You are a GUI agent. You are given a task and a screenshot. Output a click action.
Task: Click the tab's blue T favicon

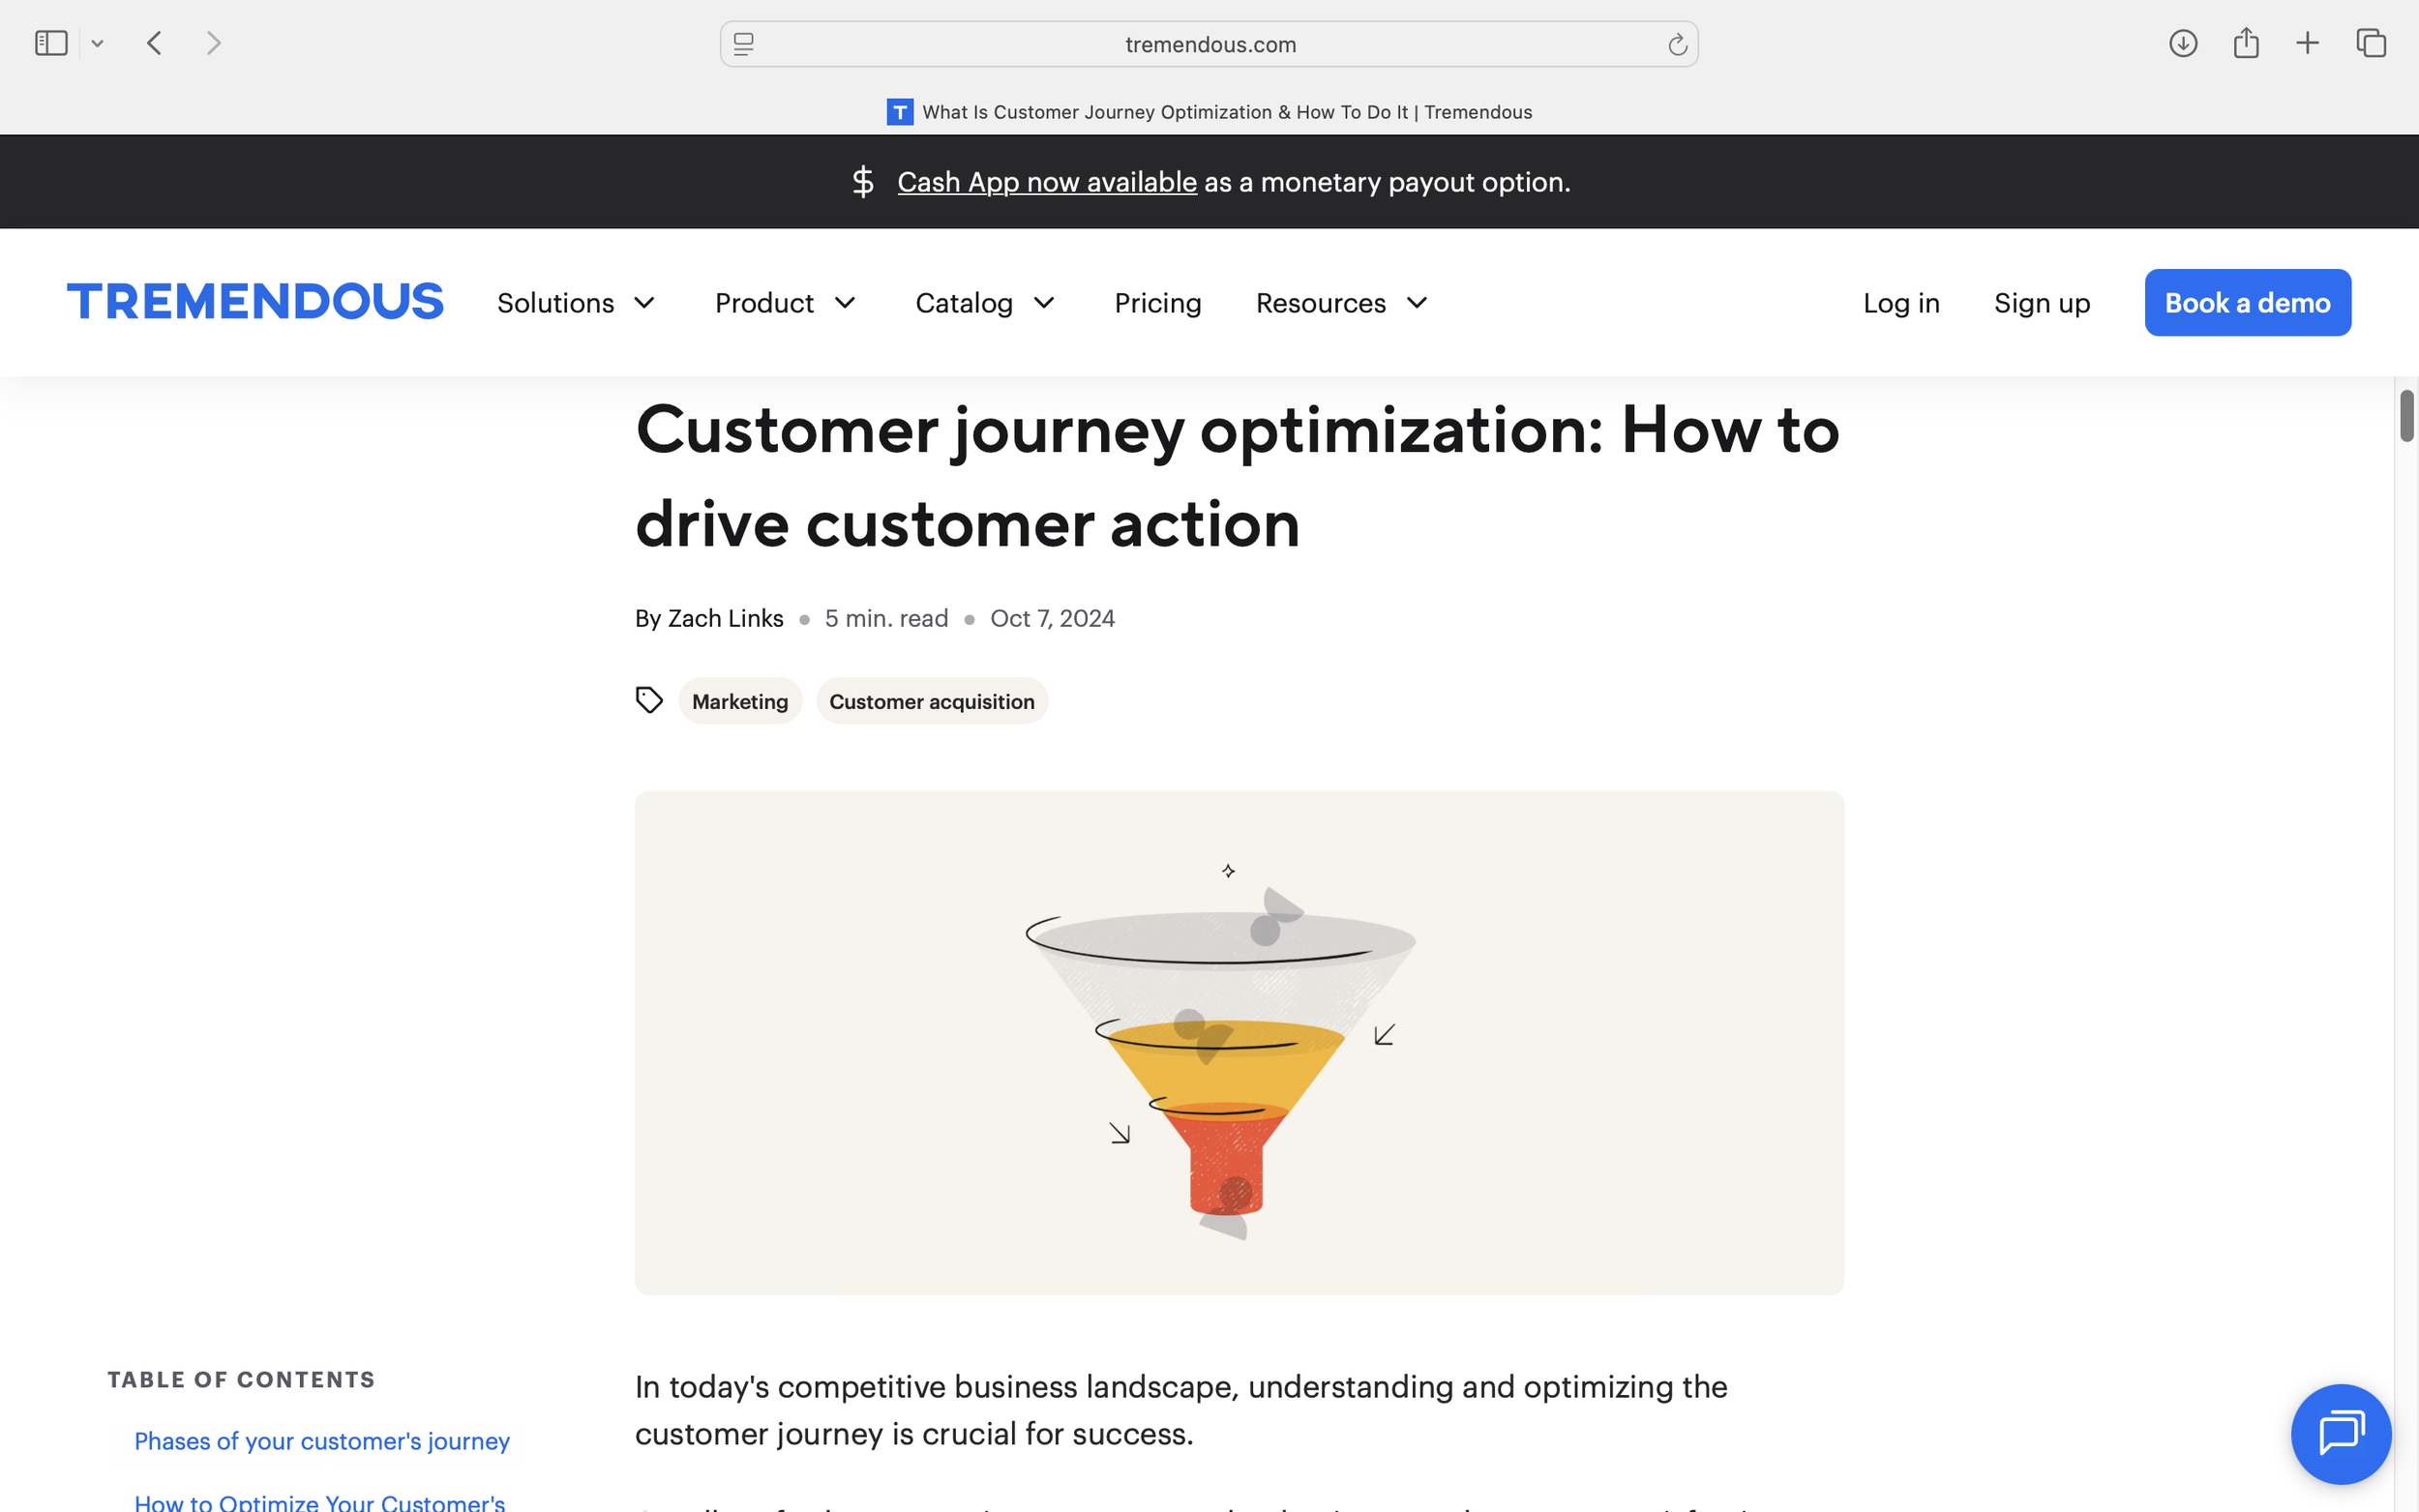pos(899,112)
